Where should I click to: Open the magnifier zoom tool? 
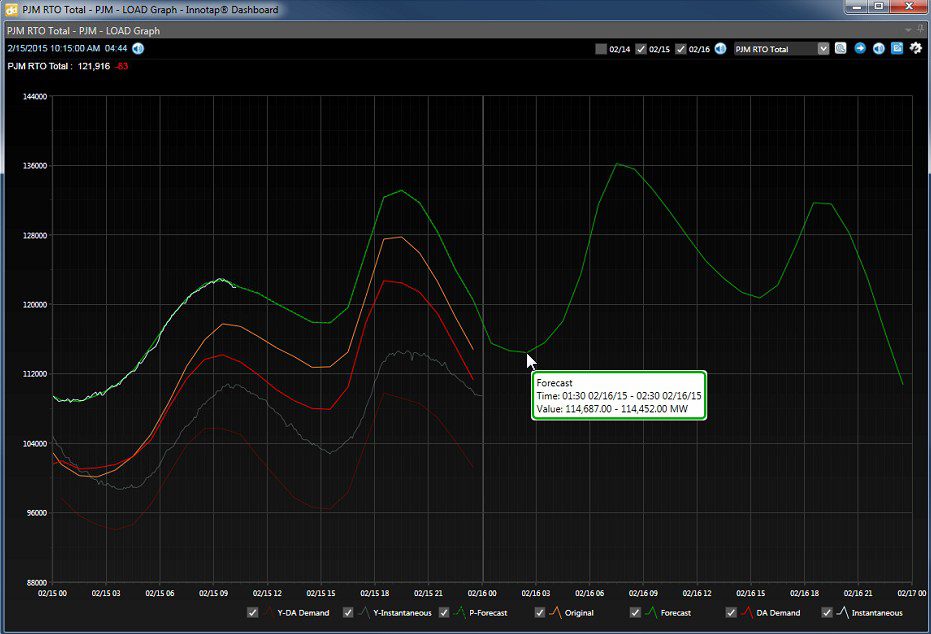pyautogui.click(x=840, y=49)
